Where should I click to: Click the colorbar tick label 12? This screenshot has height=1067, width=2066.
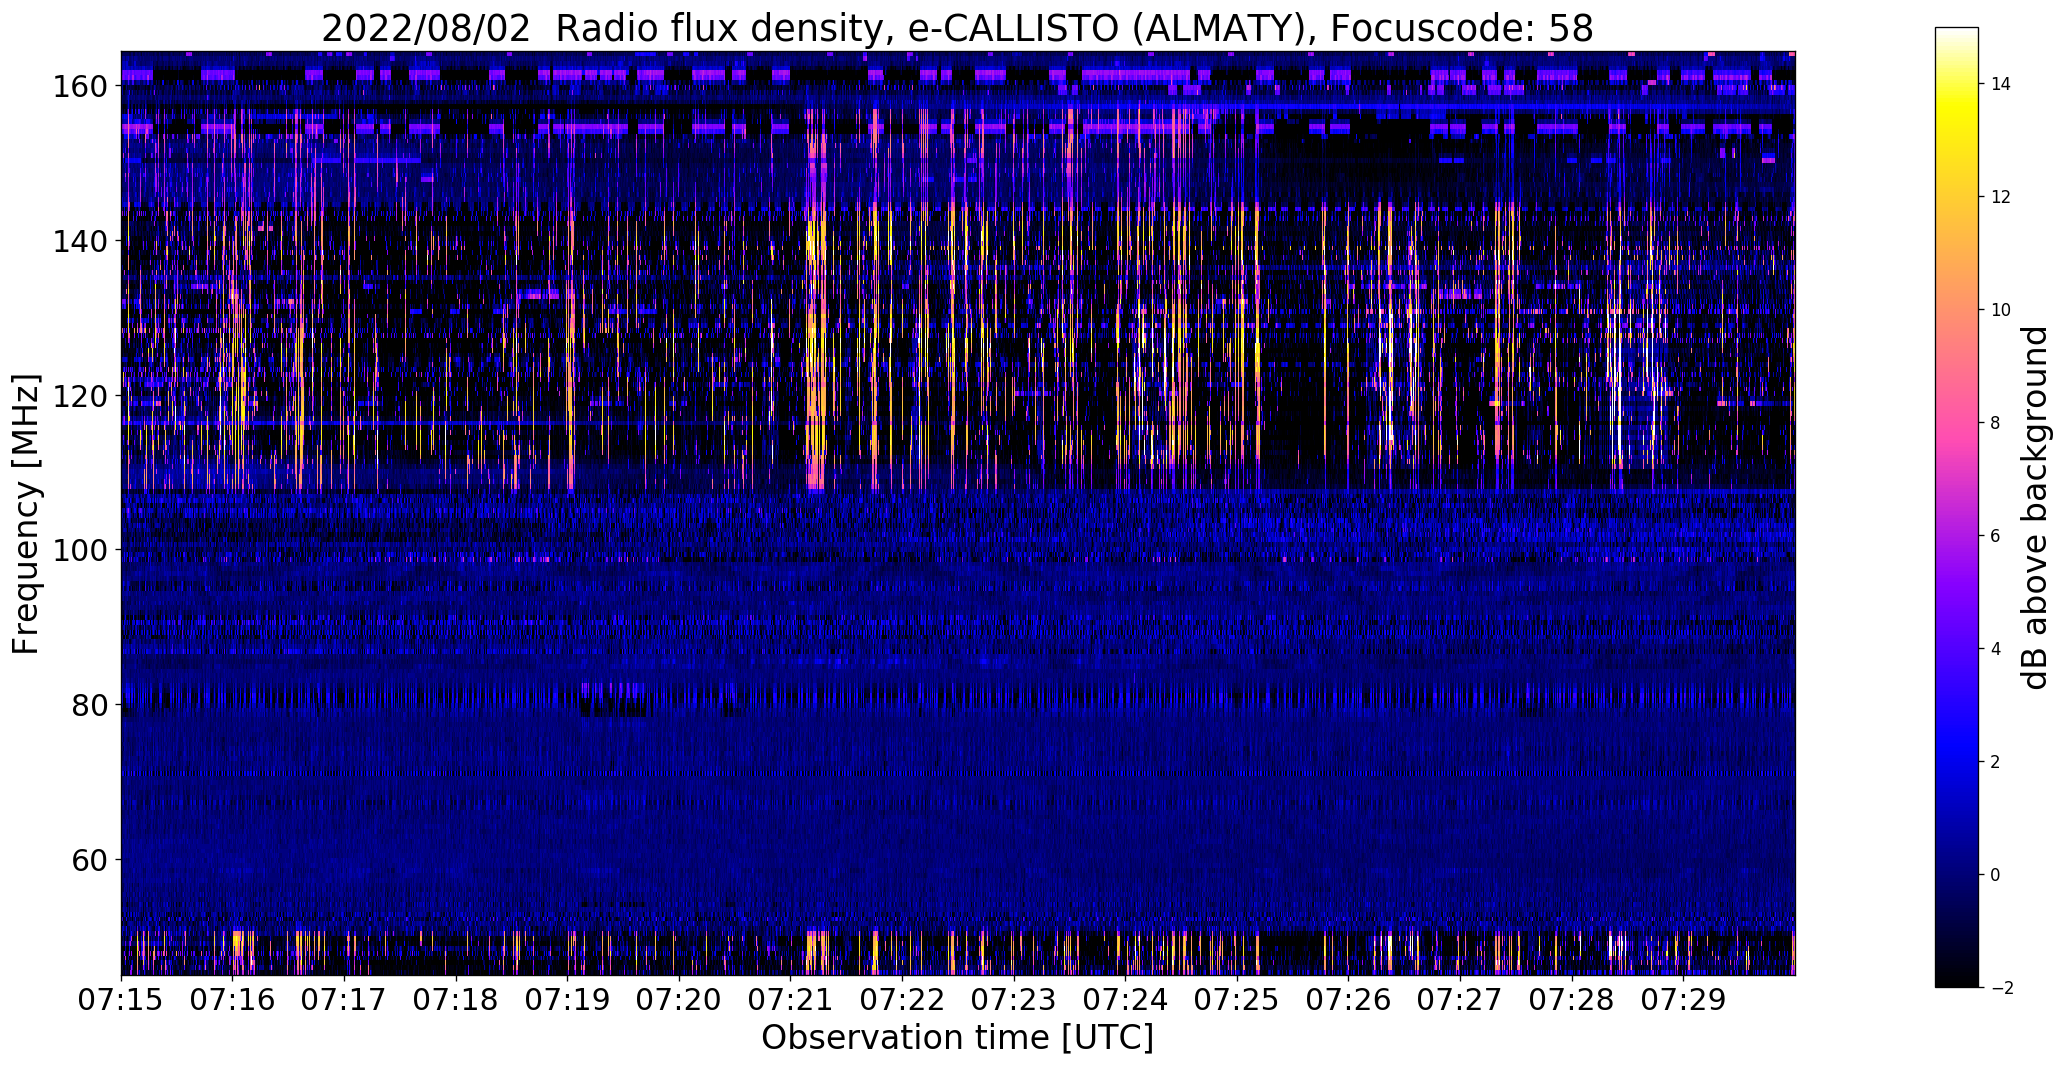pos(2001,197)
